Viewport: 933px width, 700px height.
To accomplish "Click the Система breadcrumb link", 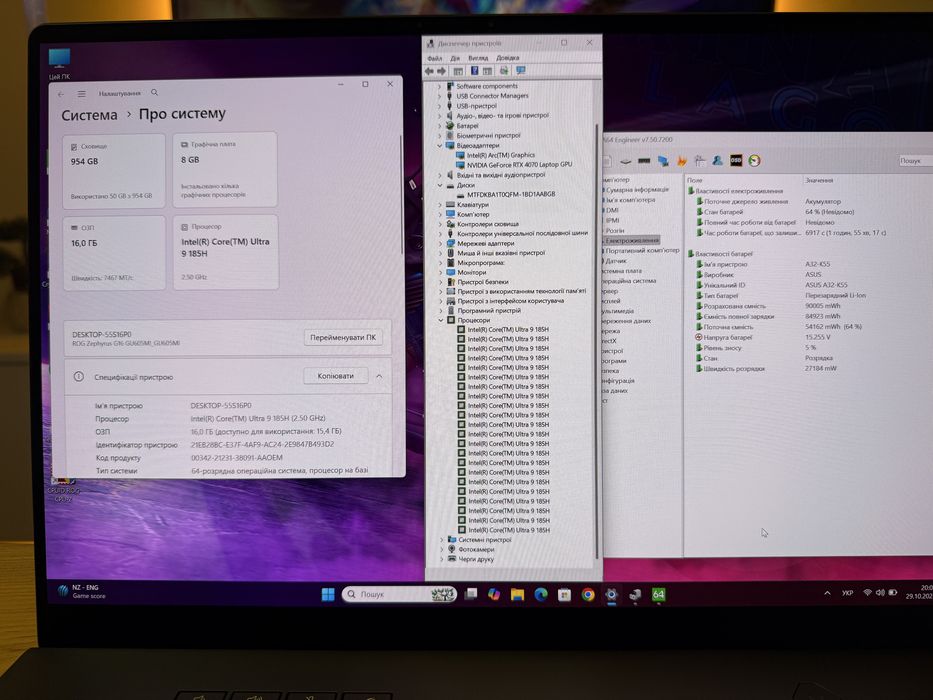I will [89, 115].
